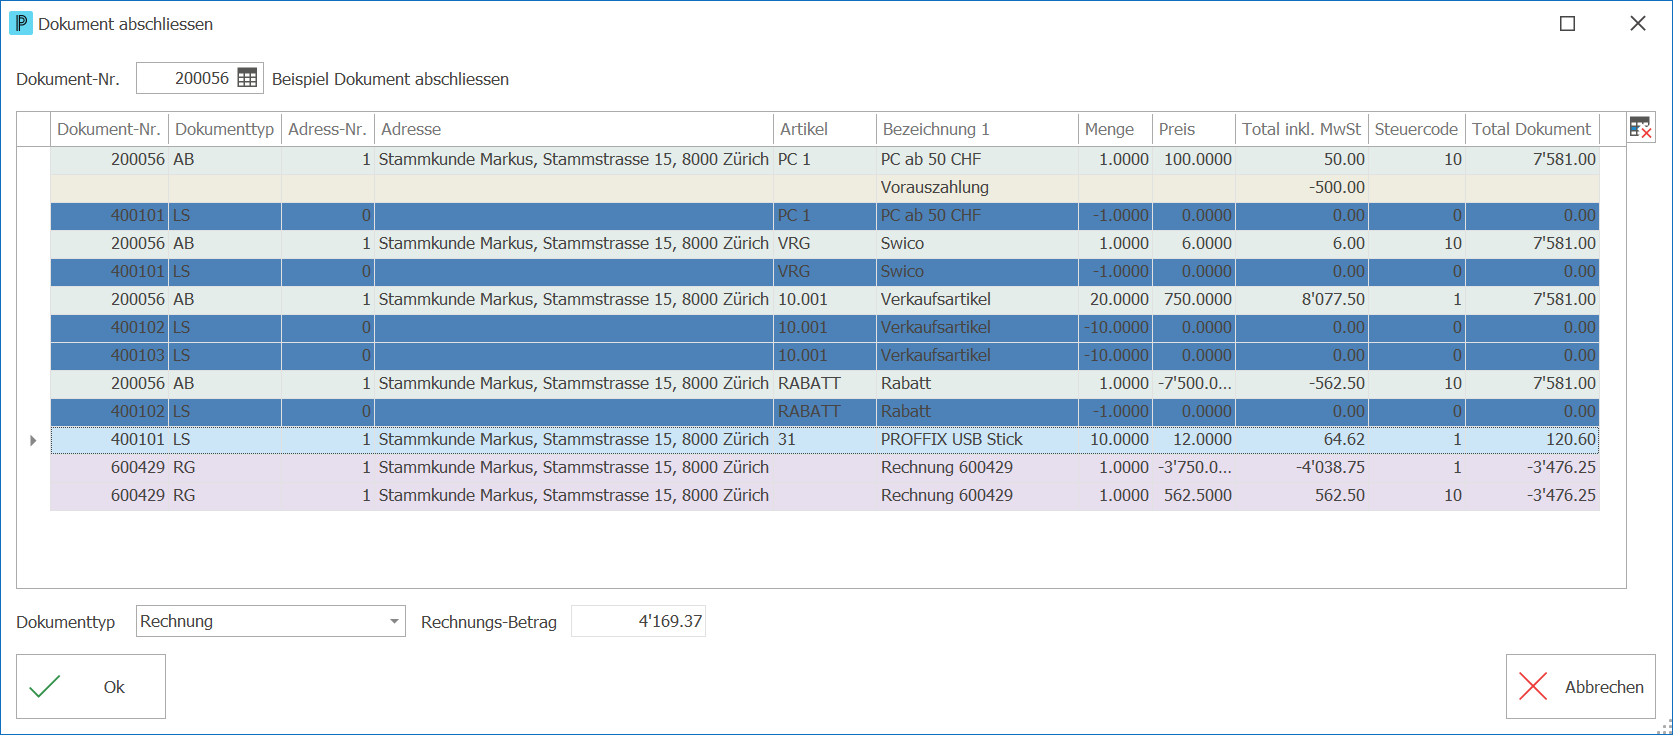Open the document lookup grid icon
This screenshot has width=1673, height=735.
tap(247, 78)
